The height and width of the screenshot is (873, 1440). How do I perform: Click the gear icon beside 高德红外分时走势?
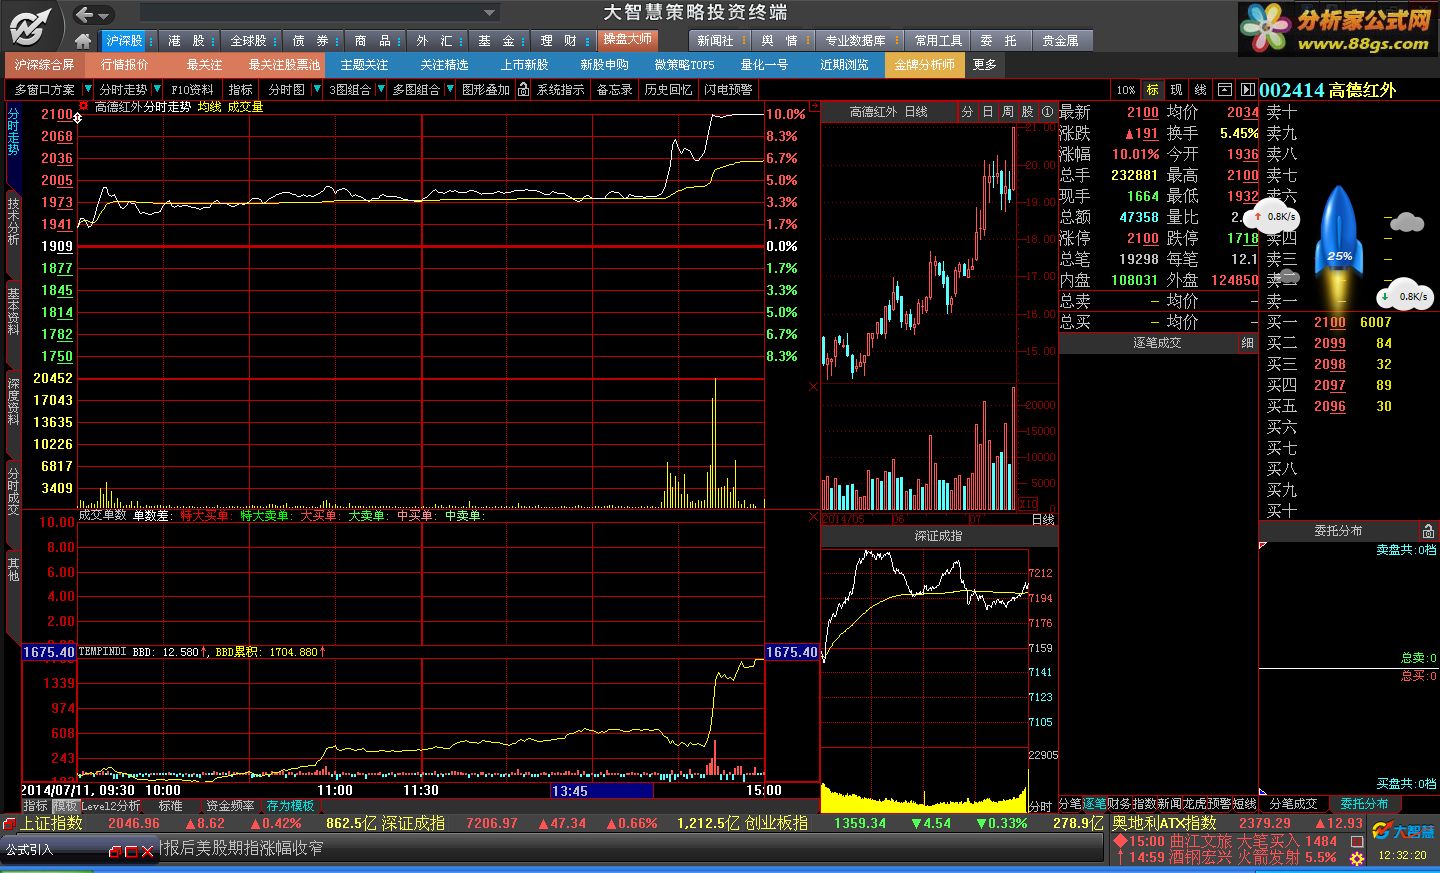[x=84, y=105]
